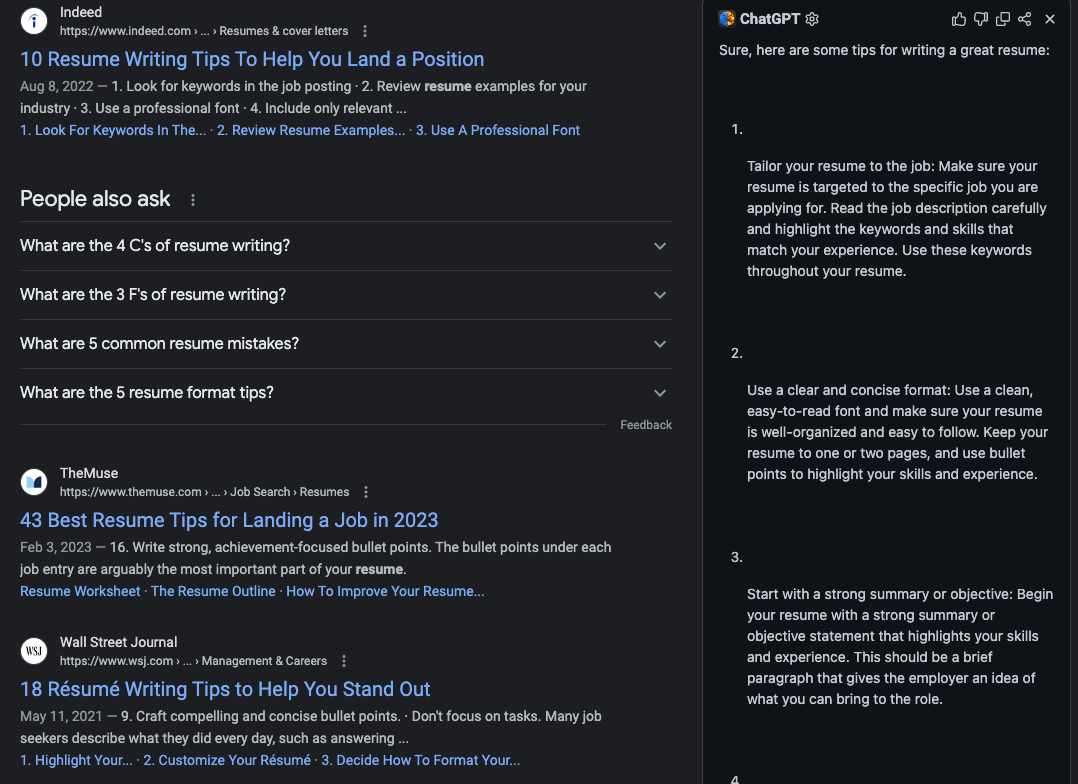Click the 'People also ask' heading

pyautogui.click(x=95, y=199)
